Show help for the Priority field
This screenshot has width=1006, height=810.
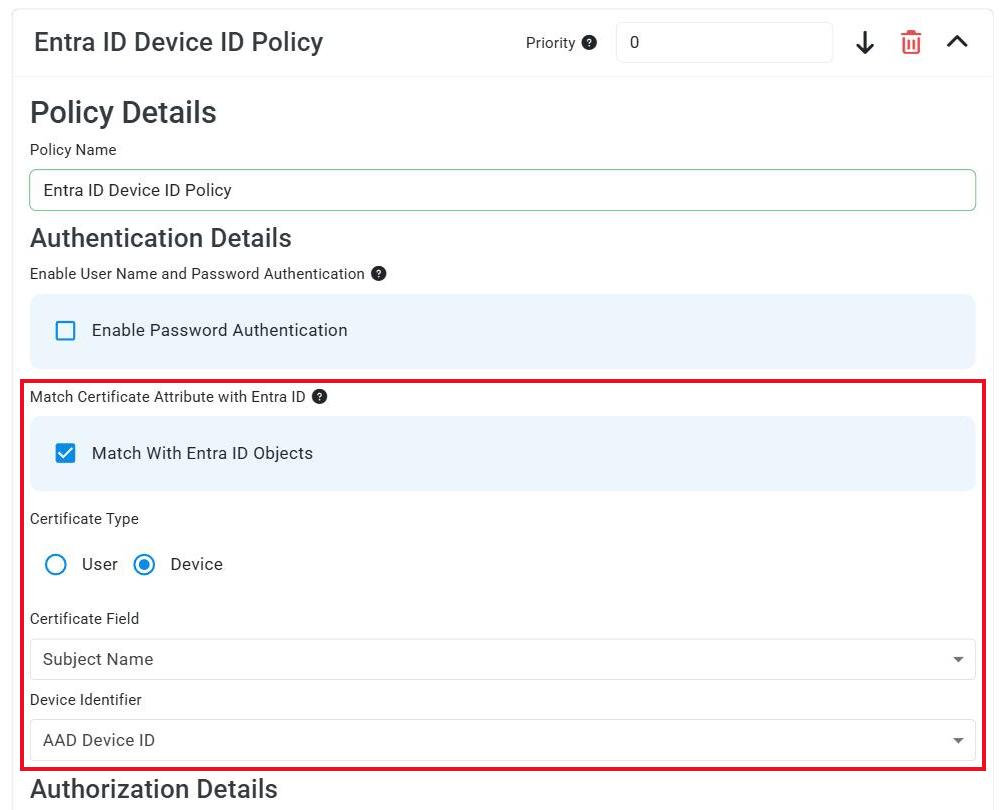[x=589, y=42]
